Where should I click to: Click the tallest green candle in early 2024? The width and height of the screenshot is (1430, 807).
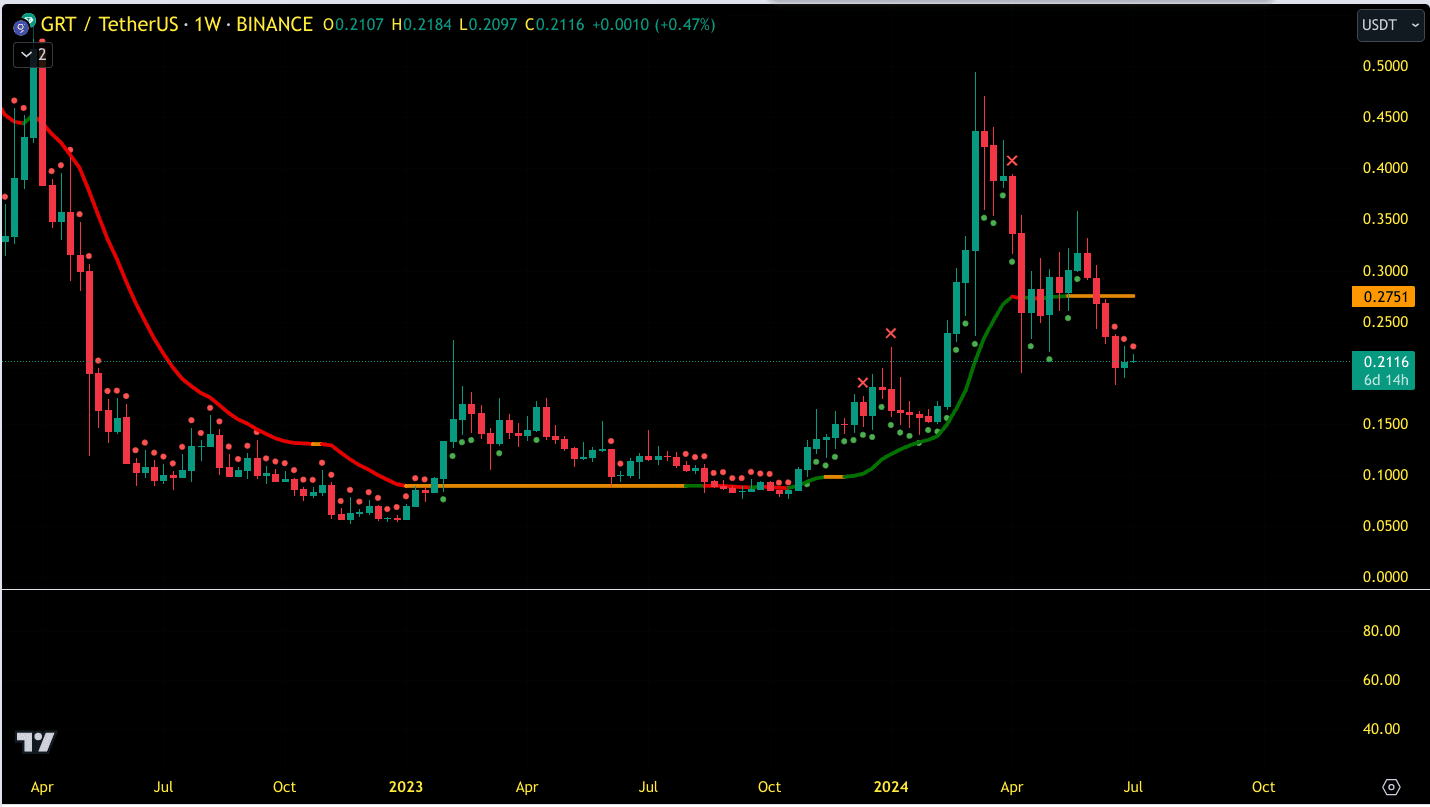tap(975, 190)
